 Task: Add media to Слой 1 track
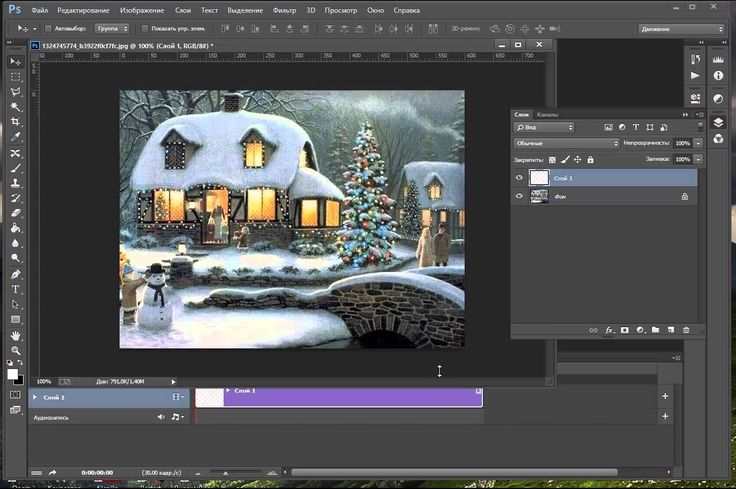pyautogui.click(x=665, y=397)
